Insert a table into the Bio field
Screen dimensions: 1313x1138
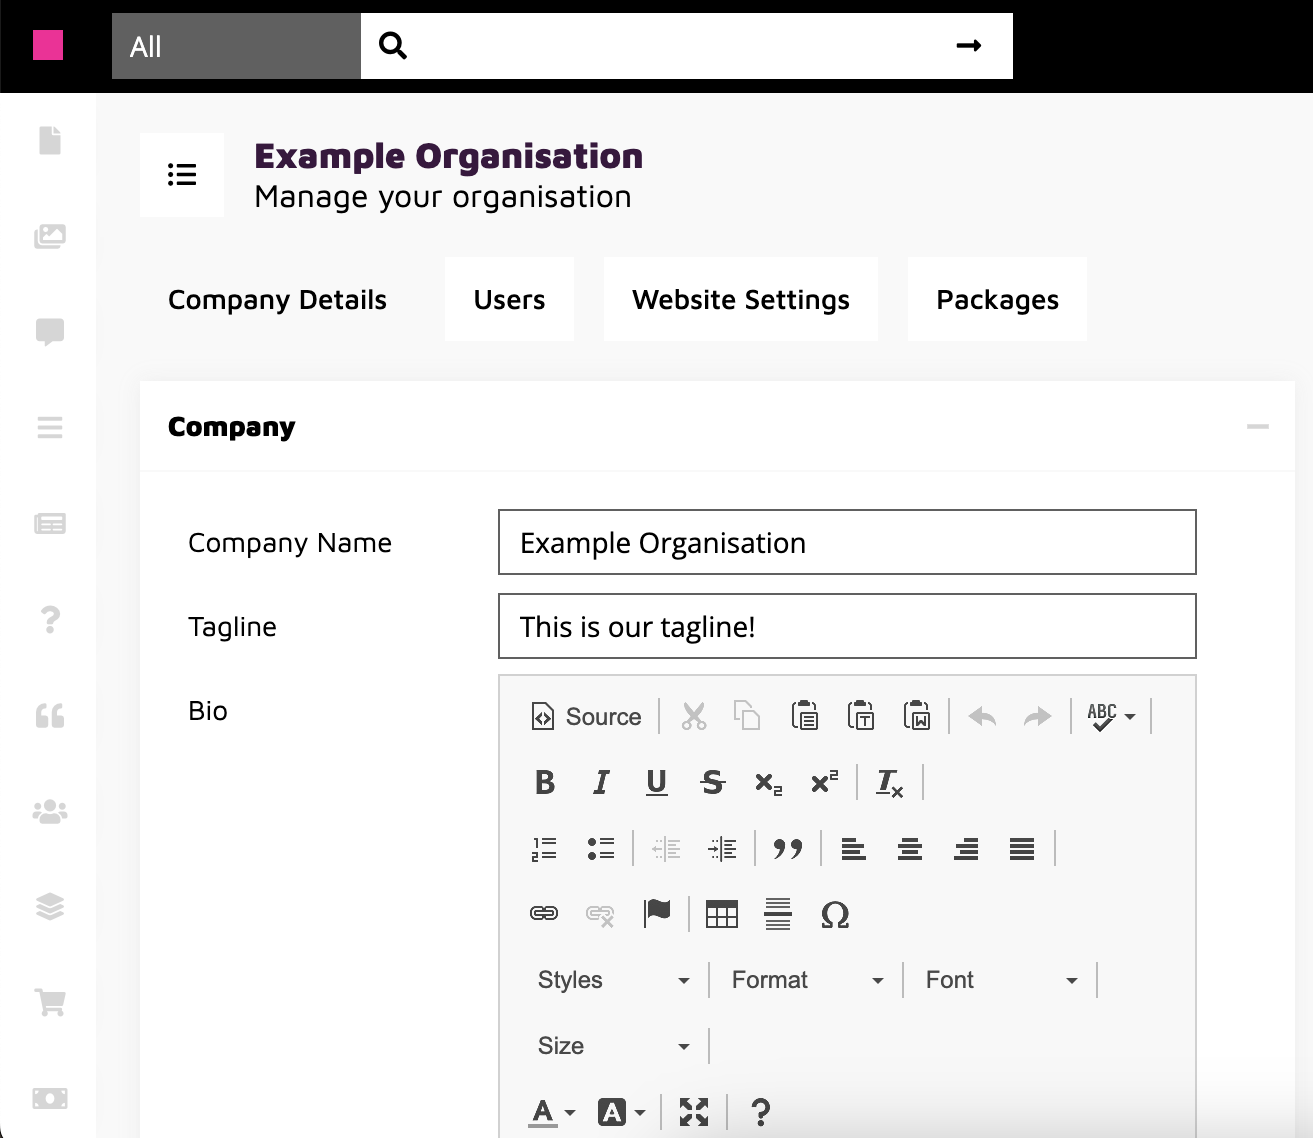pos(722,914)
